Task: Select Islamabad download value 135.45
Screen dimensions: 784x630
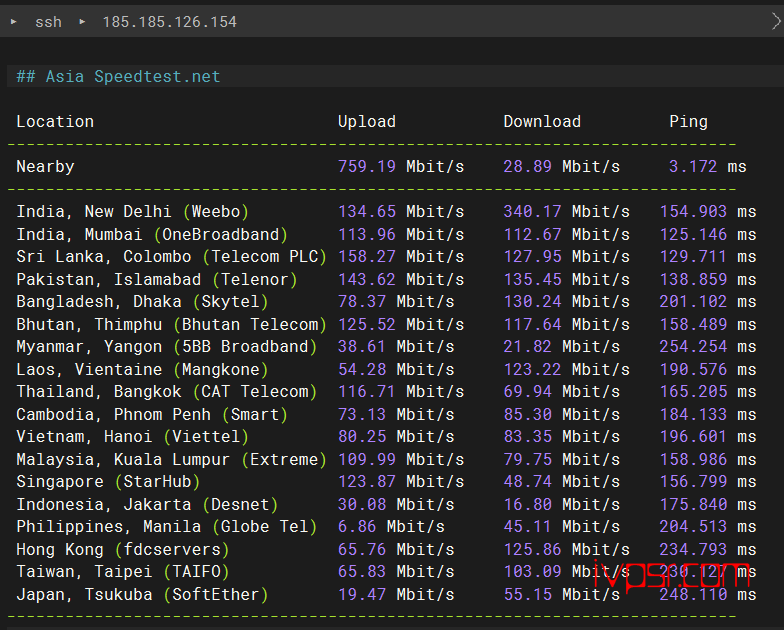Action: click(532, 280)
